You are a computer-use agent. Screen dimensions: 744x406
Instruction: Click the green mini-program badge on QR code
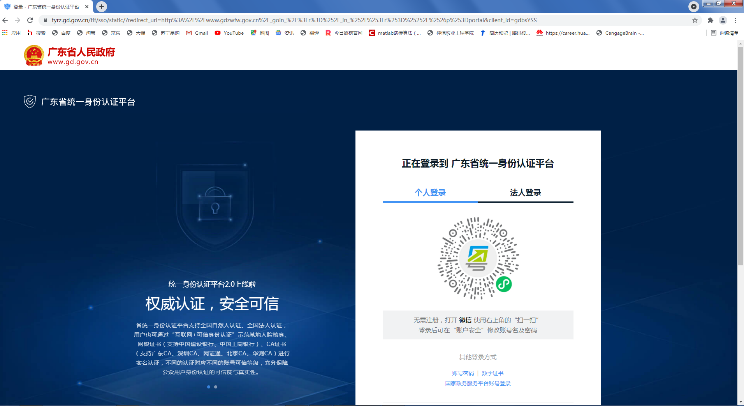click(x=504, y=284)
